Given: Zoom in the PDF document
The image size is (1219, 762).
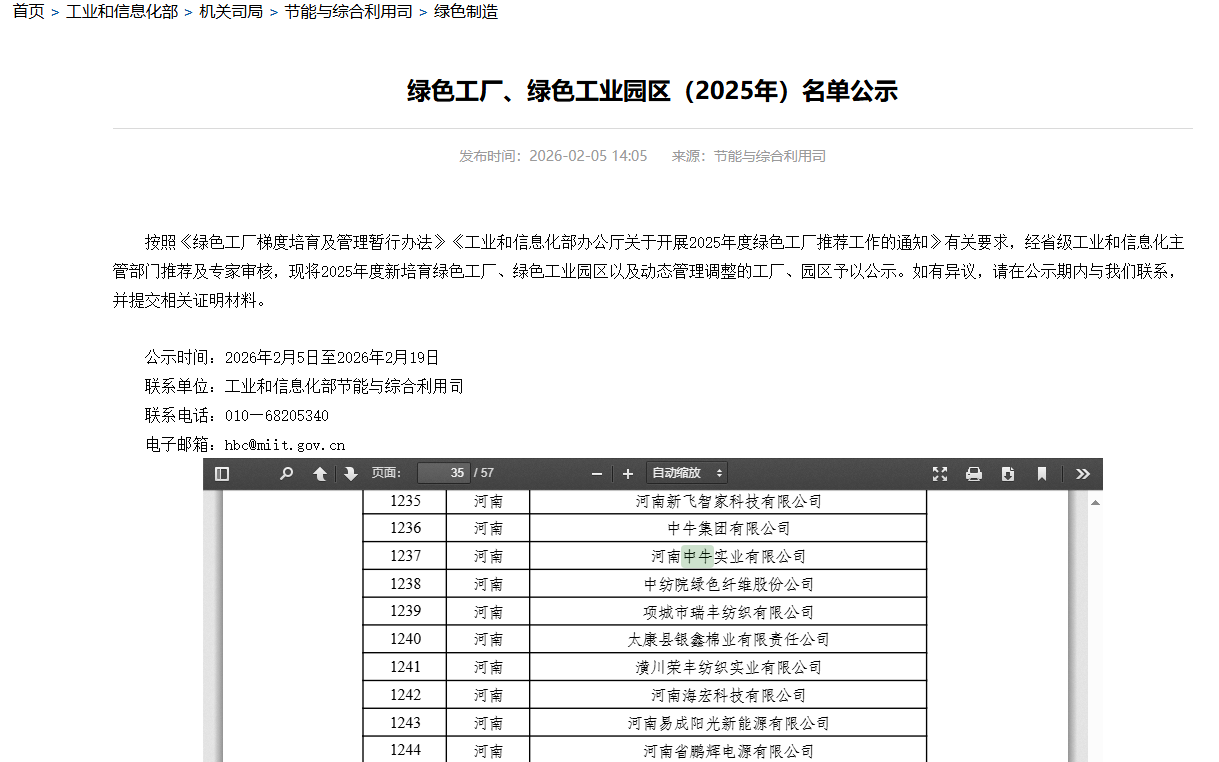Looking at the screenshot, I should [x=628, y=474].
